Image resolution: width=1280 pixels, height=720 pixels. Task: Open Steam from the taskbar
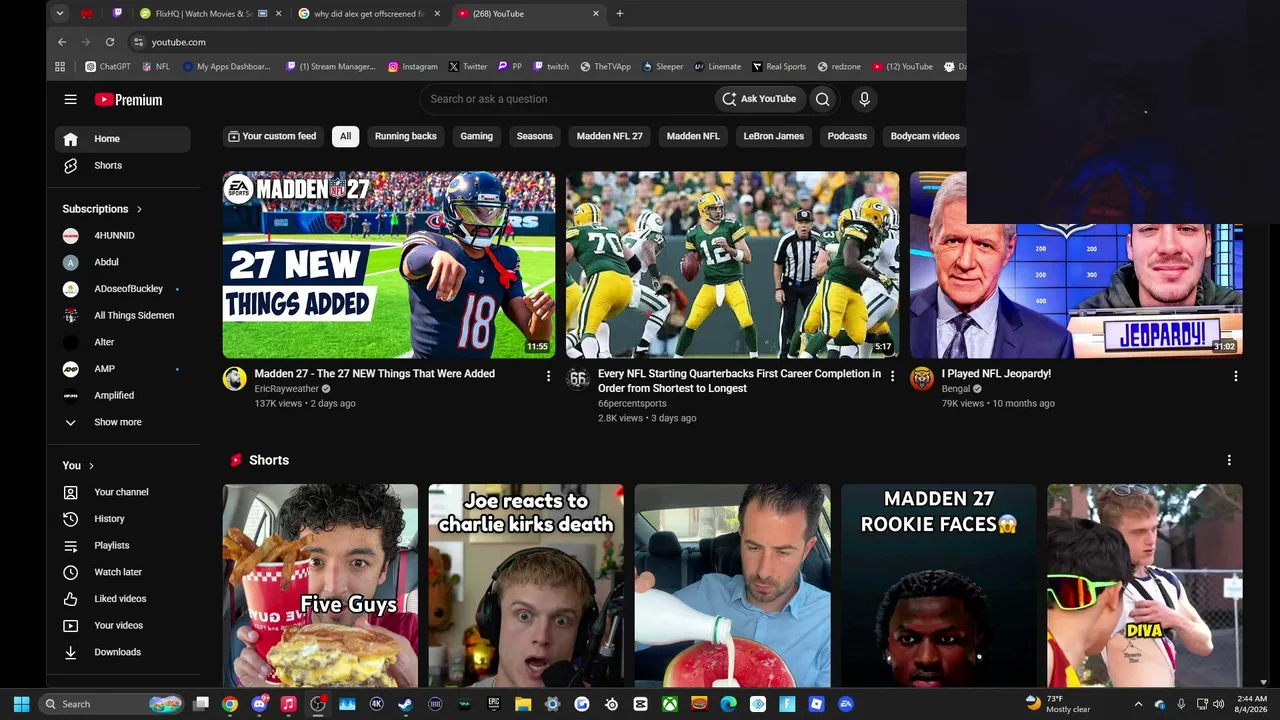(405, 704)
